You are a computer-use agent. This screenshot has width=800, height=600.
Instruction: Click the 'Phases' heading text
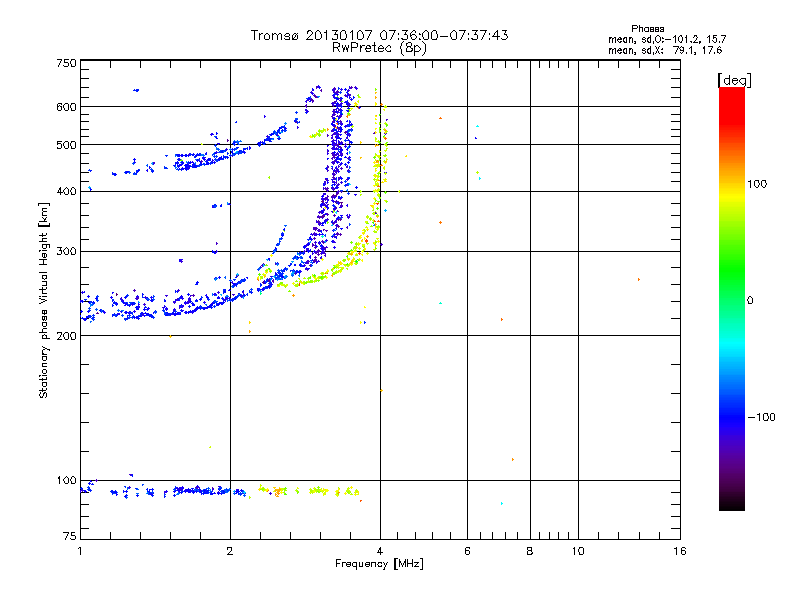647,29
